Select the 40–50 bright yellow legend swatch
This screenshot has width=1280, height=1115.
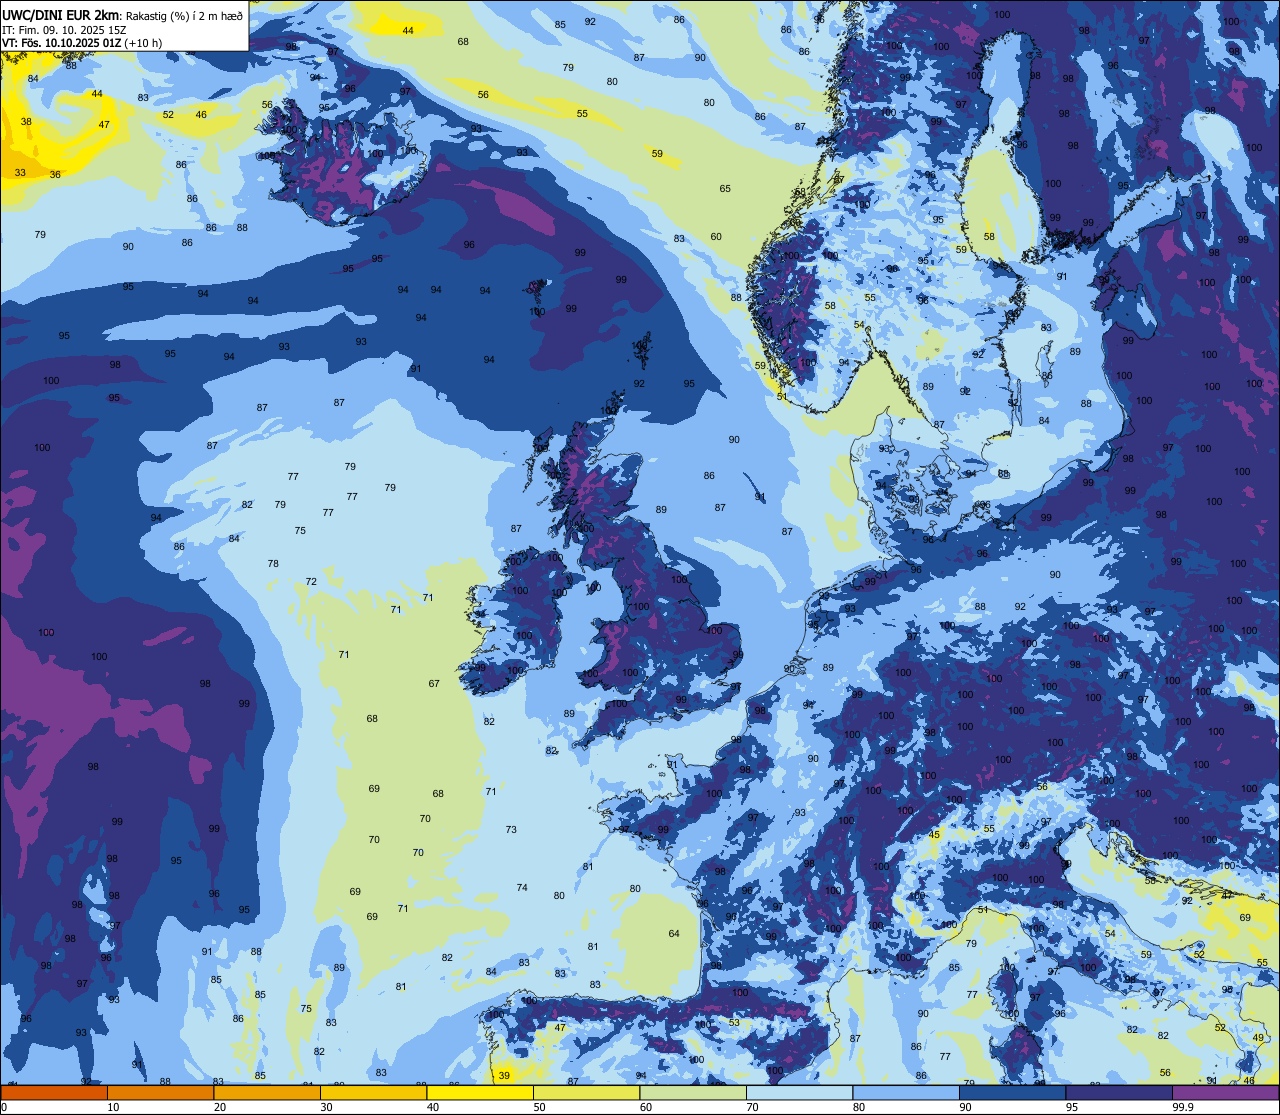click(x=480, y=1092)
